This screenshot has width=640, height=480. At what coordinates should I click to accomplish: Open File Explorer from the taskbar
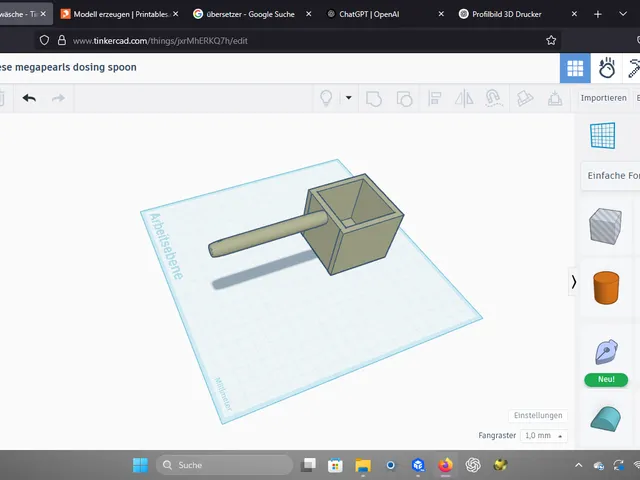[x=363, y=465]
